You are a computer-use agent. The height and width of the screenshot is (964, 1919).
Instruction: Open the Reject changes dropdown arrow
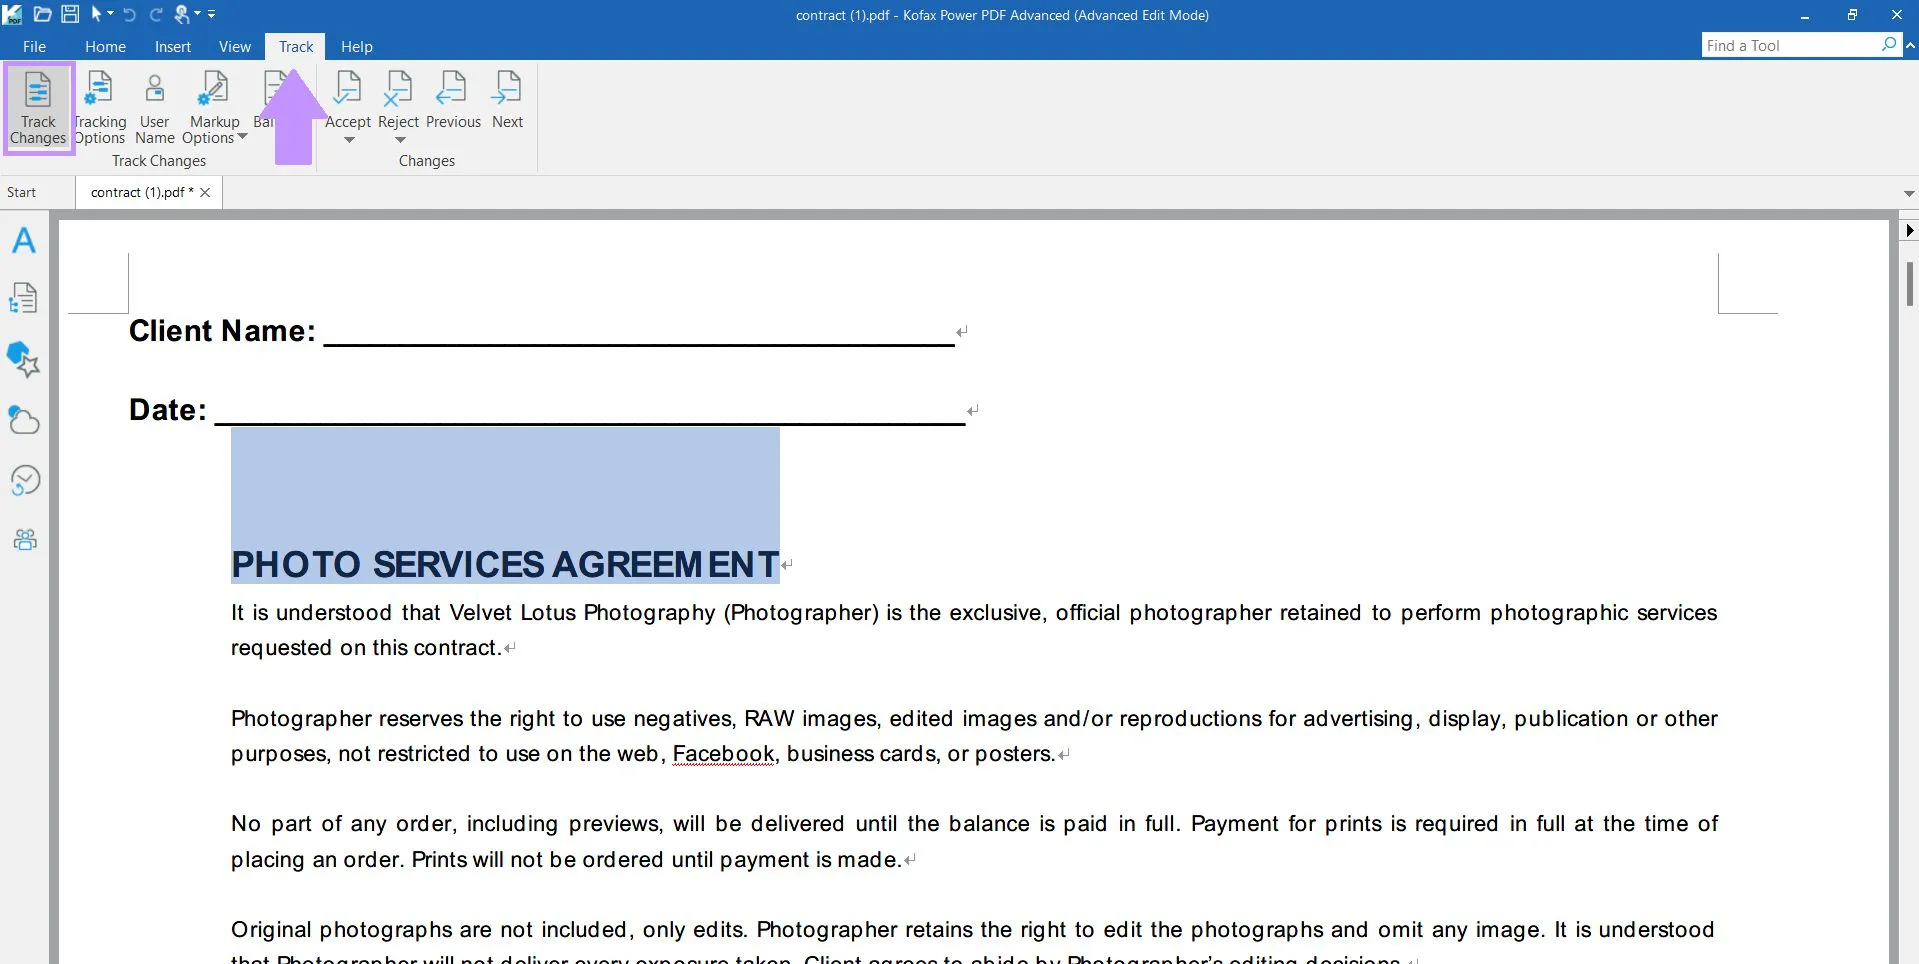click(x=399, y=140)
